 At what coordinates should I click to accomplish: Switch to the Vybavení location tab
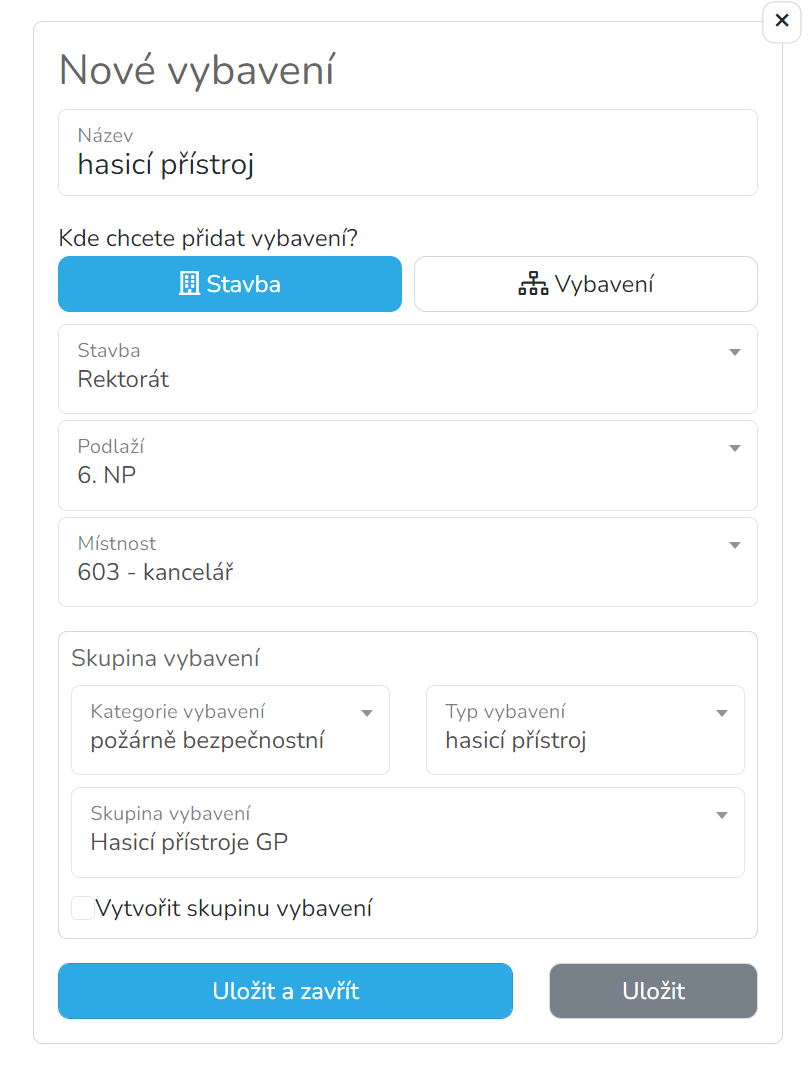coord(586,284)
